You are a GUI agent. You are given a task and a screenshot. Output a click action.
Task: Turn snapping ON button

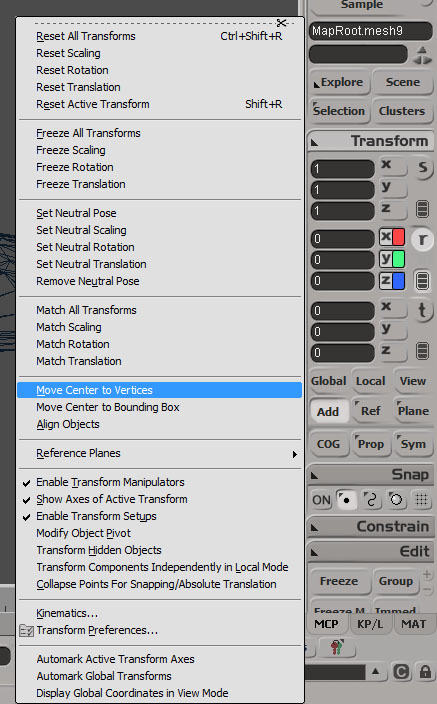tap(321, 500)
